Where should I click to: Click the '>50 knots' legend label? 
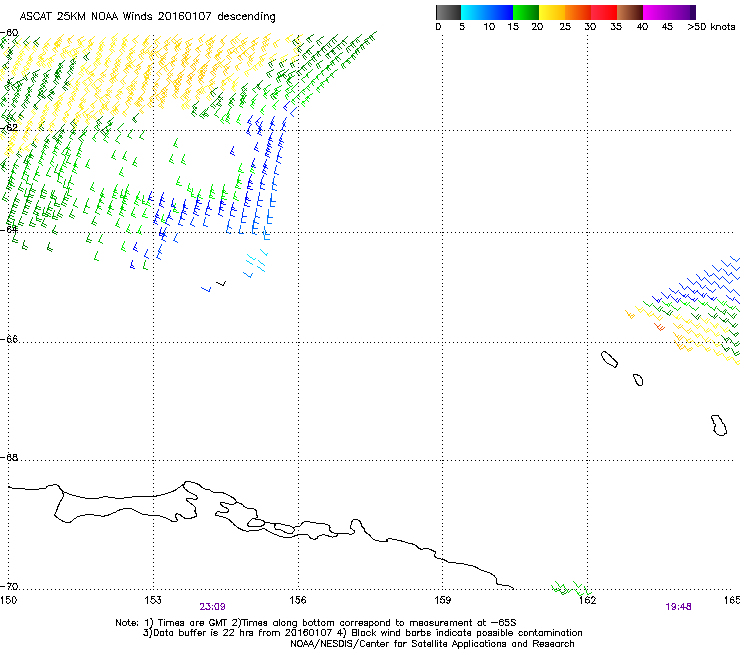point(711,27)
